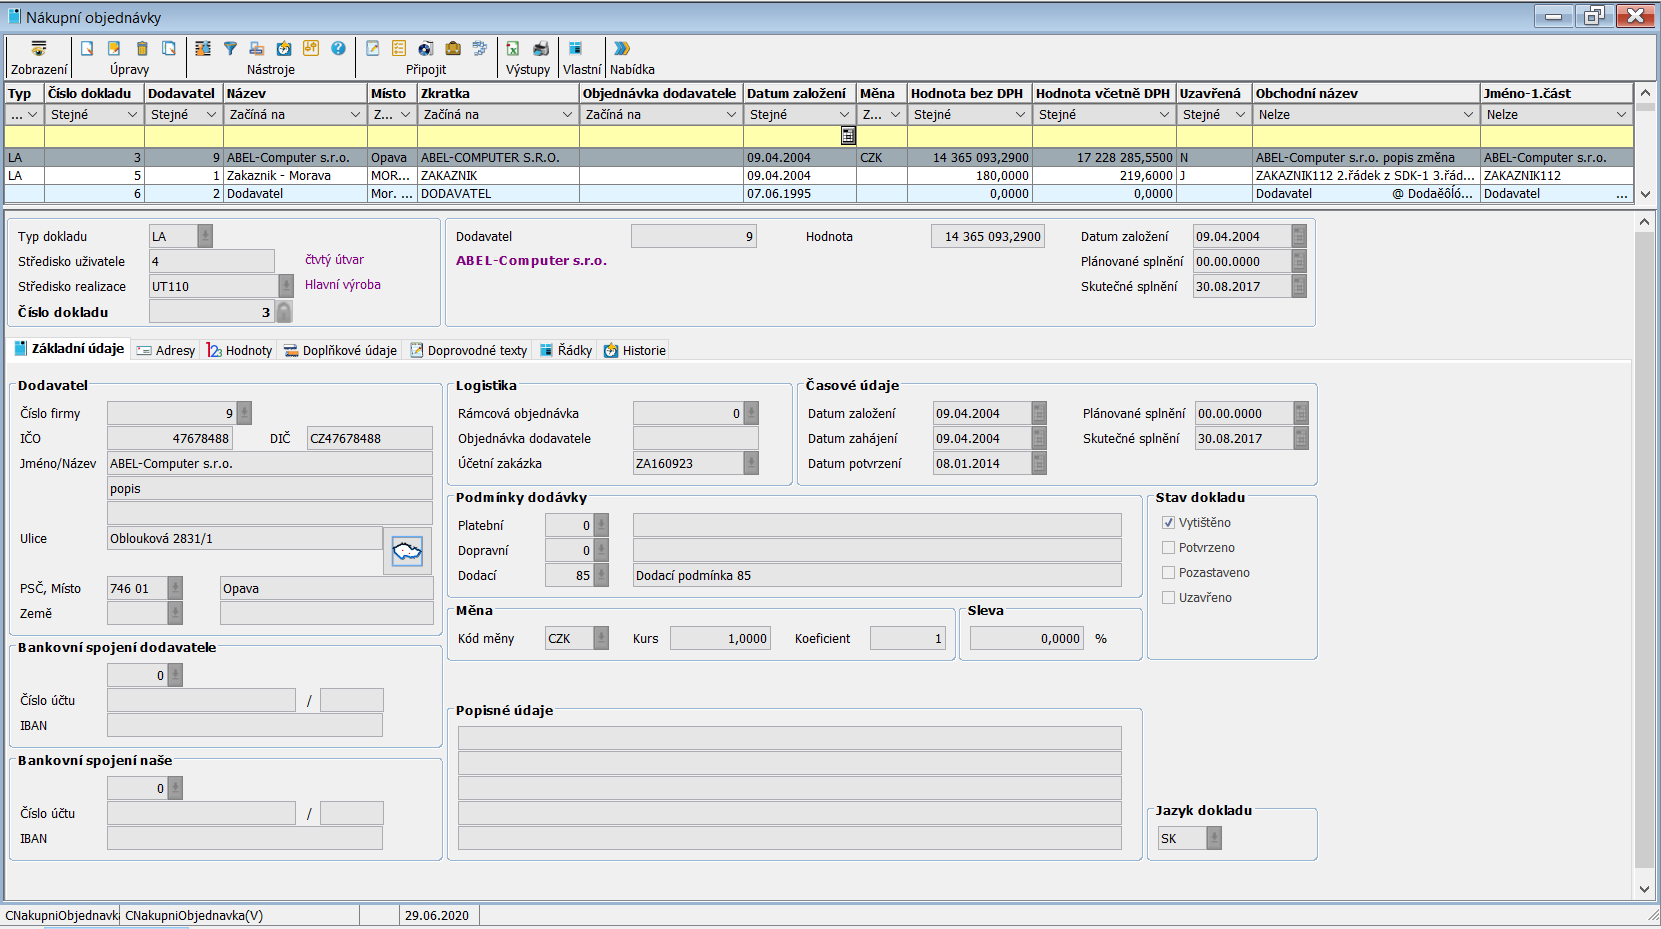1661x929 pixels.
Task: Uncheck the Vytištěno checkbox
Action: [1168, 523]
